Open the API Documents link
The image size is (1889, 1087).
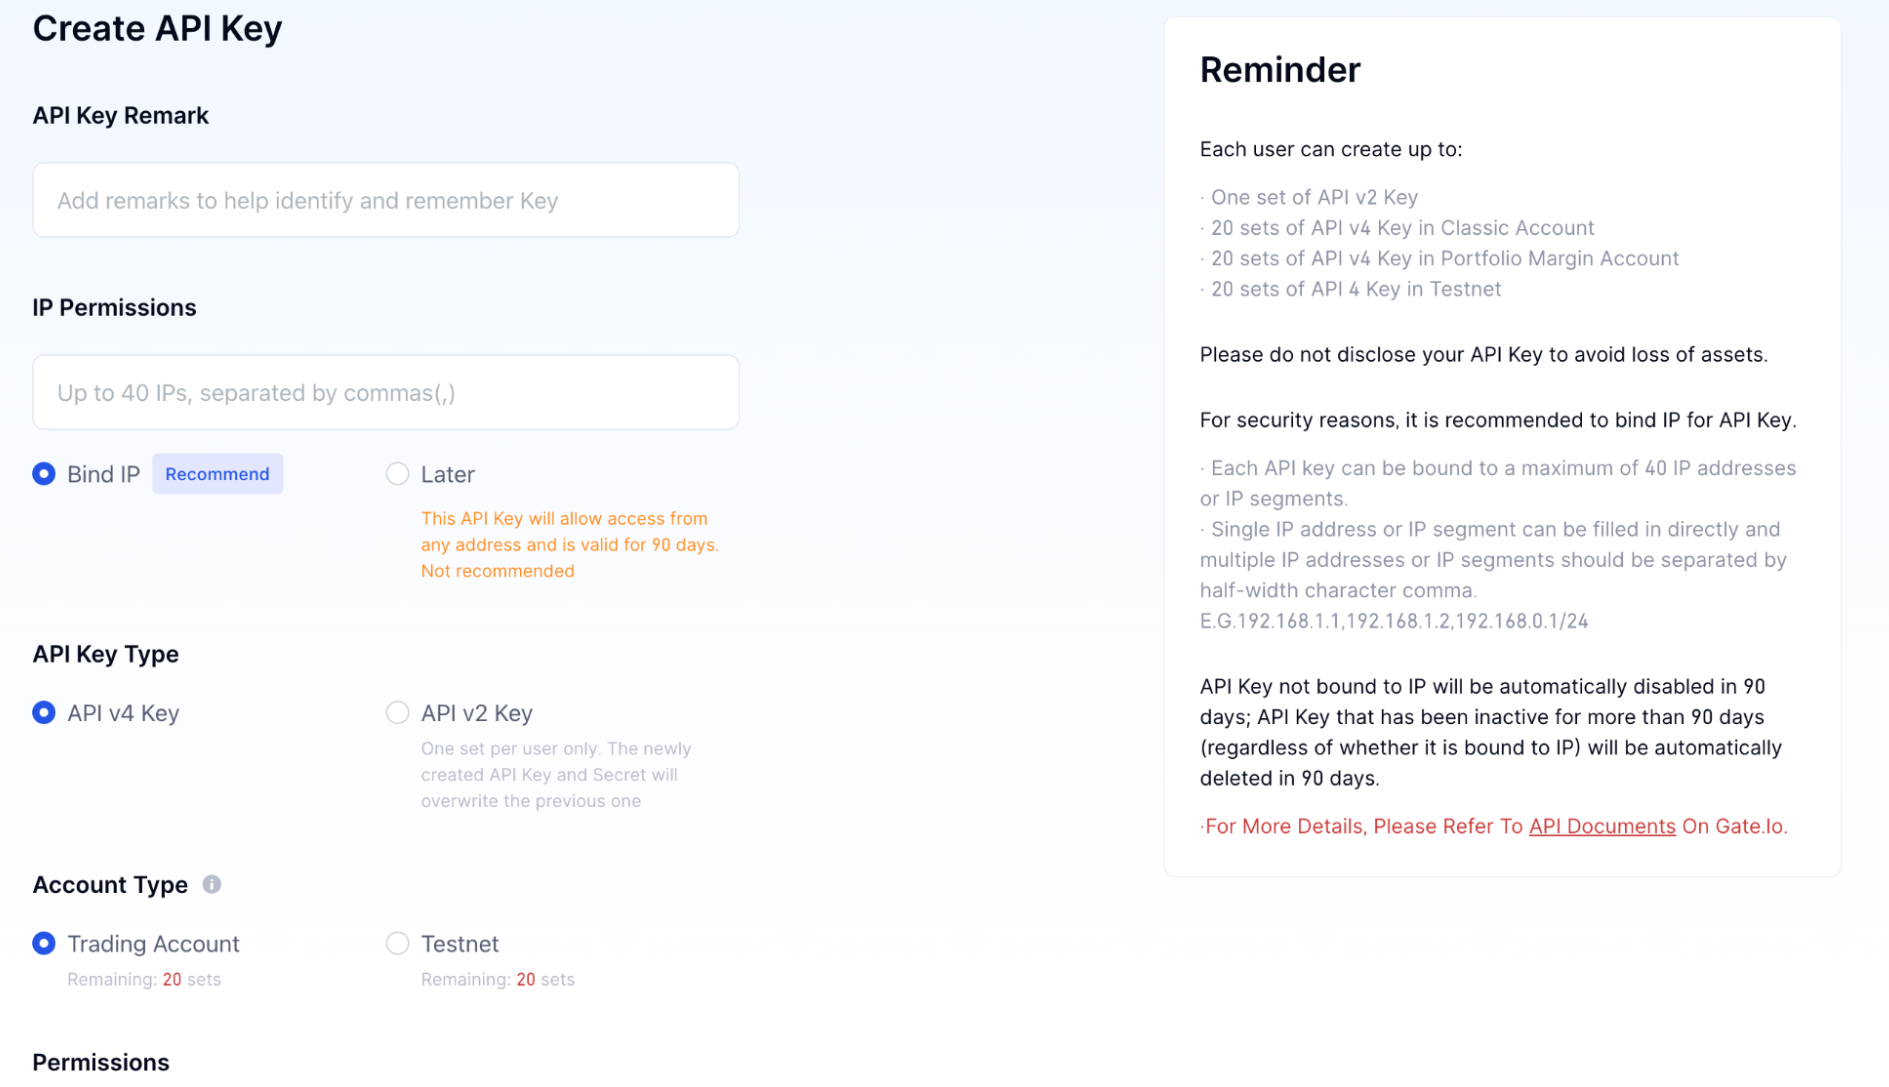(x=1601, y=826)
